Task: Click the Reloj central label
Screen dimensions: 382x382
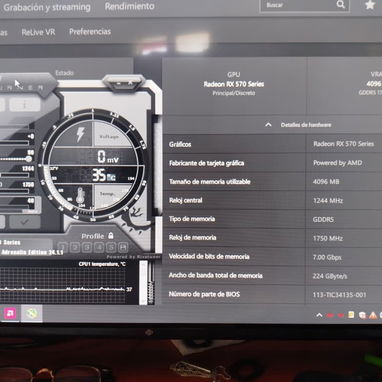Action: [186, 200]
